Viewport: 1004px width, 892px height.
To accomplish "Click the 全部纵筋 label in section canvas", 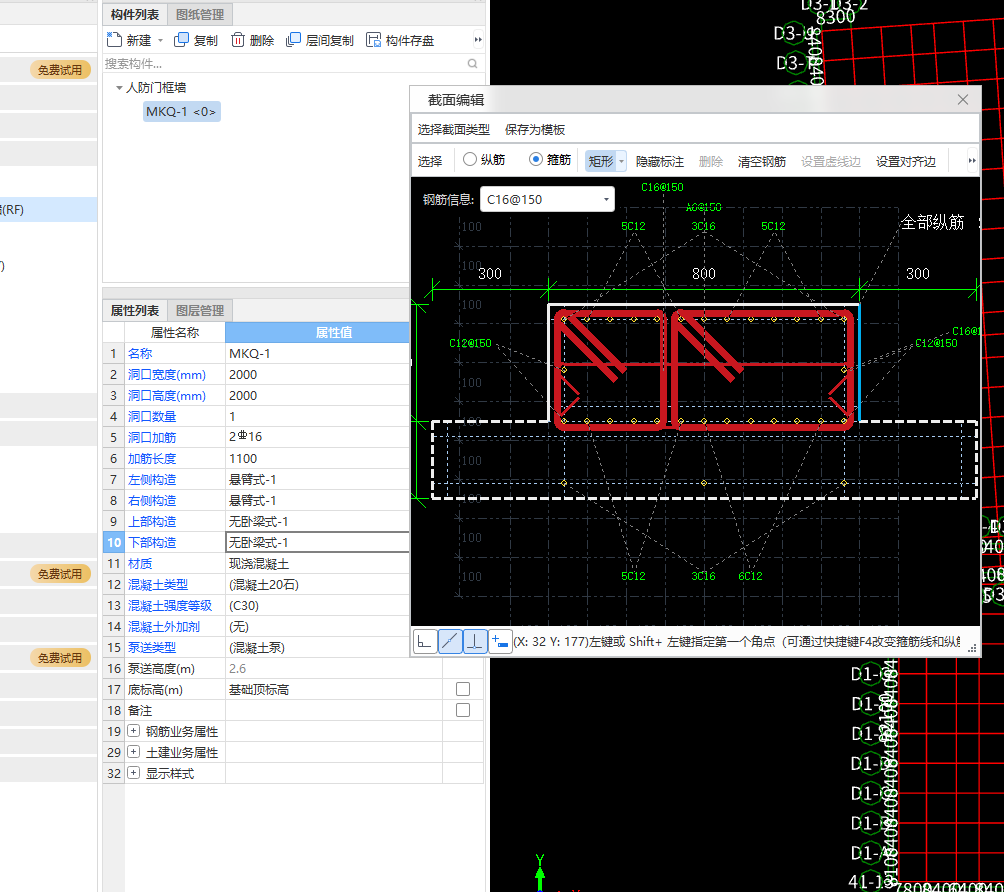I will pyautogui.click(x=932, y=222).
